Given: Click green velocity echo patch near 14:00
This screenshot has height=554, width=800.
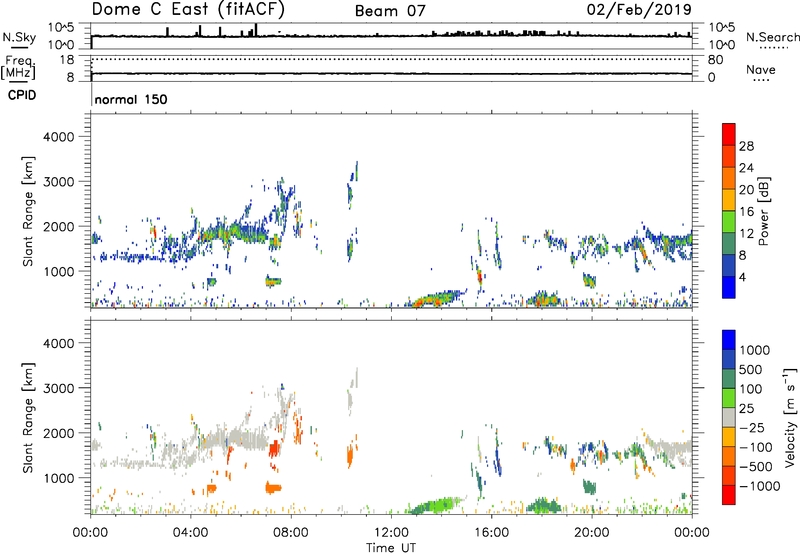Looking at the screenshot, I should pyautogui.click(x=435, y=505).
